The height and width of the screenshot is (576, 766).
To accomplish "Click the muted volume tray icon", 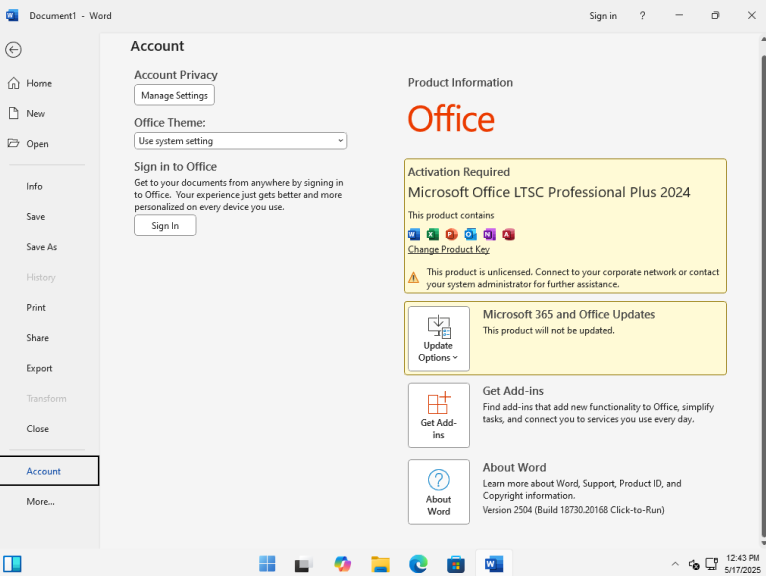I will [x=694, y=564].
